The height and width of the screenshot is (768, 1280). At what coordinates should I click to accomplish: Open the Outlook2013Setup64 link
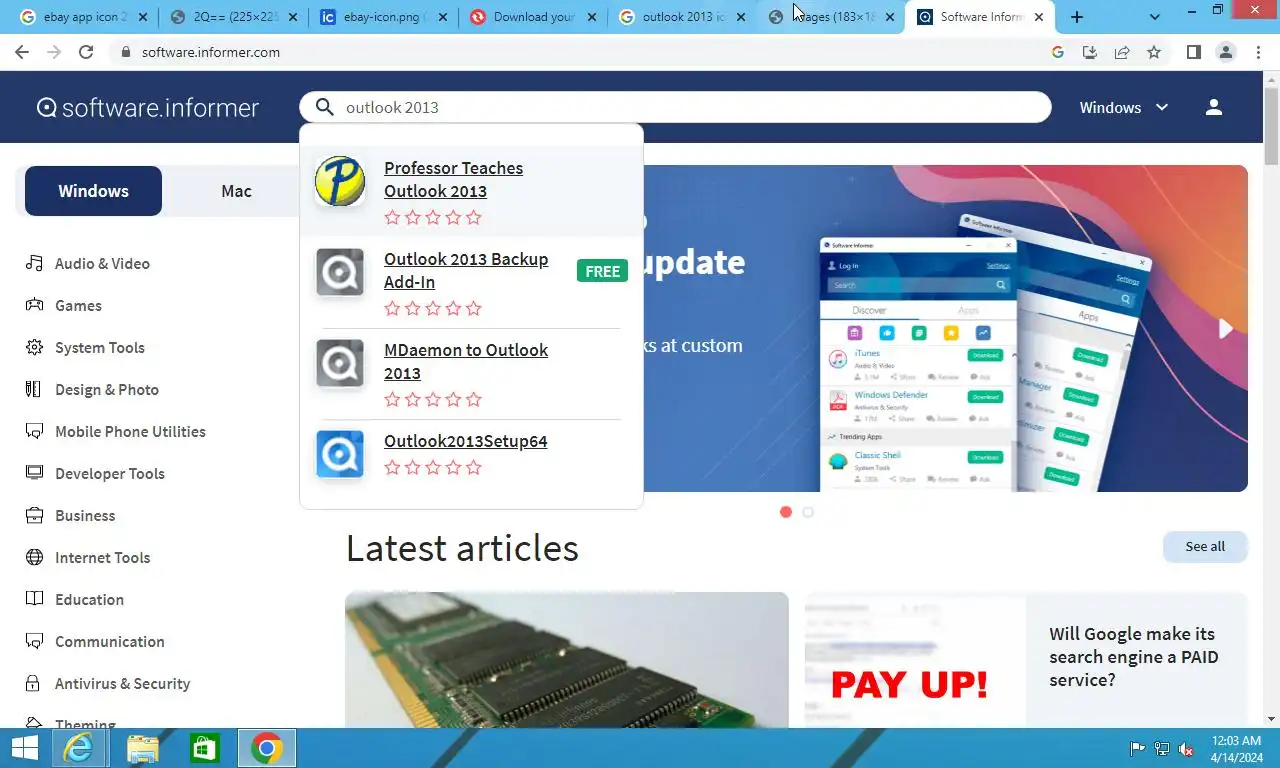(465, 441)
